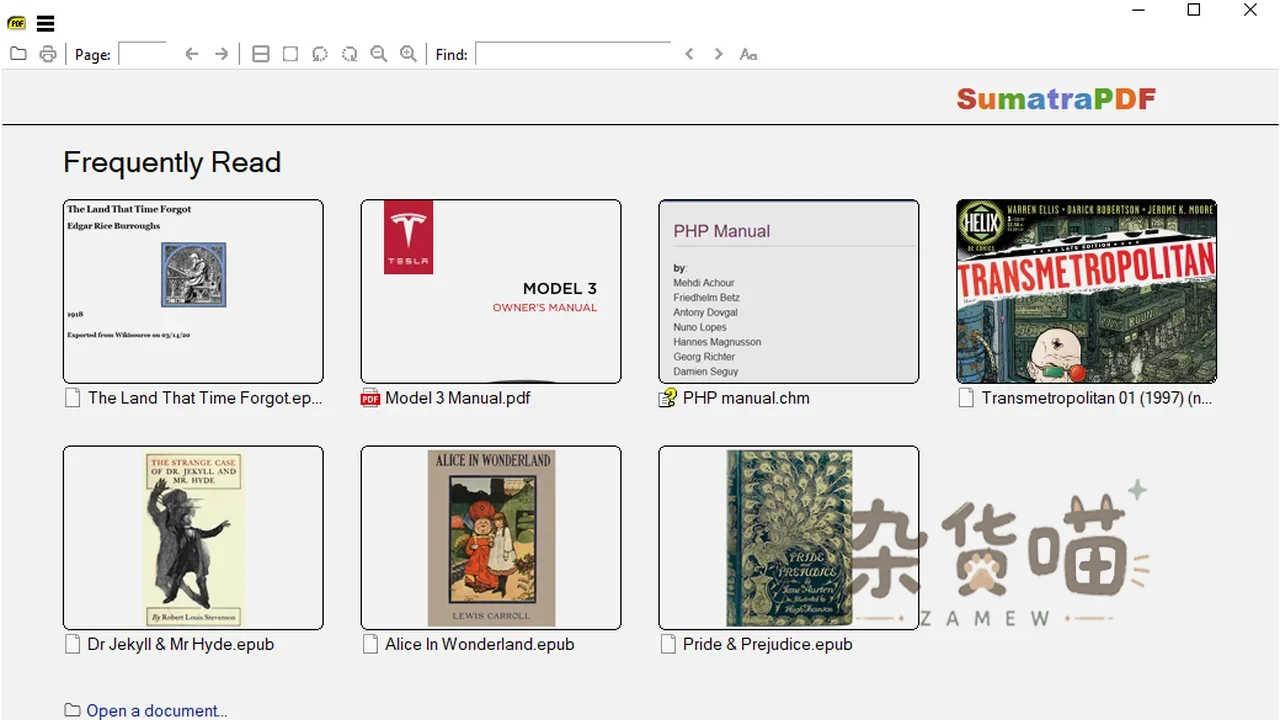This screenshot has width=1280, height=720.
Task: Click the Transmetropolitan 01 (1997) file name
Action: coord(1097,398)
